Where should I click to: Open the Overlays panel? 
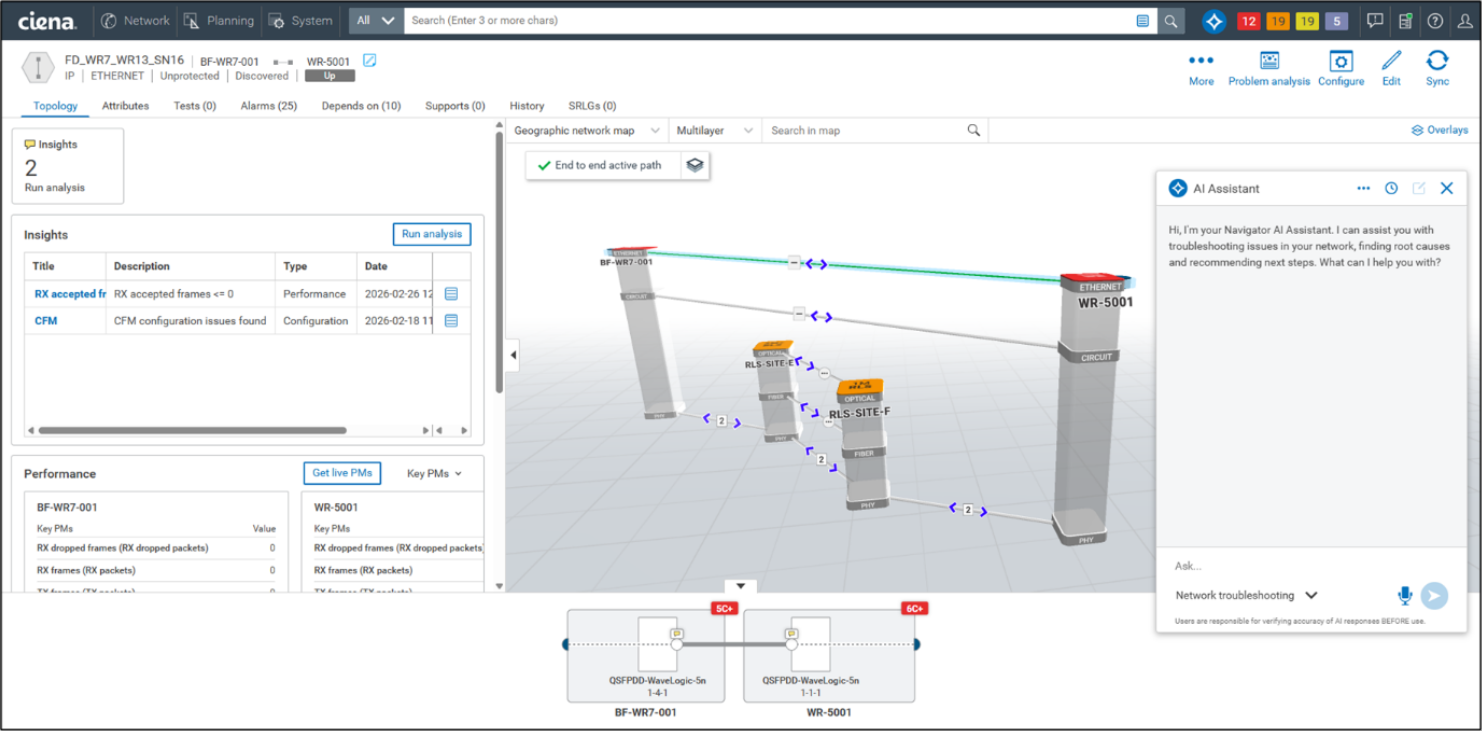click(x=1439, y=129)
